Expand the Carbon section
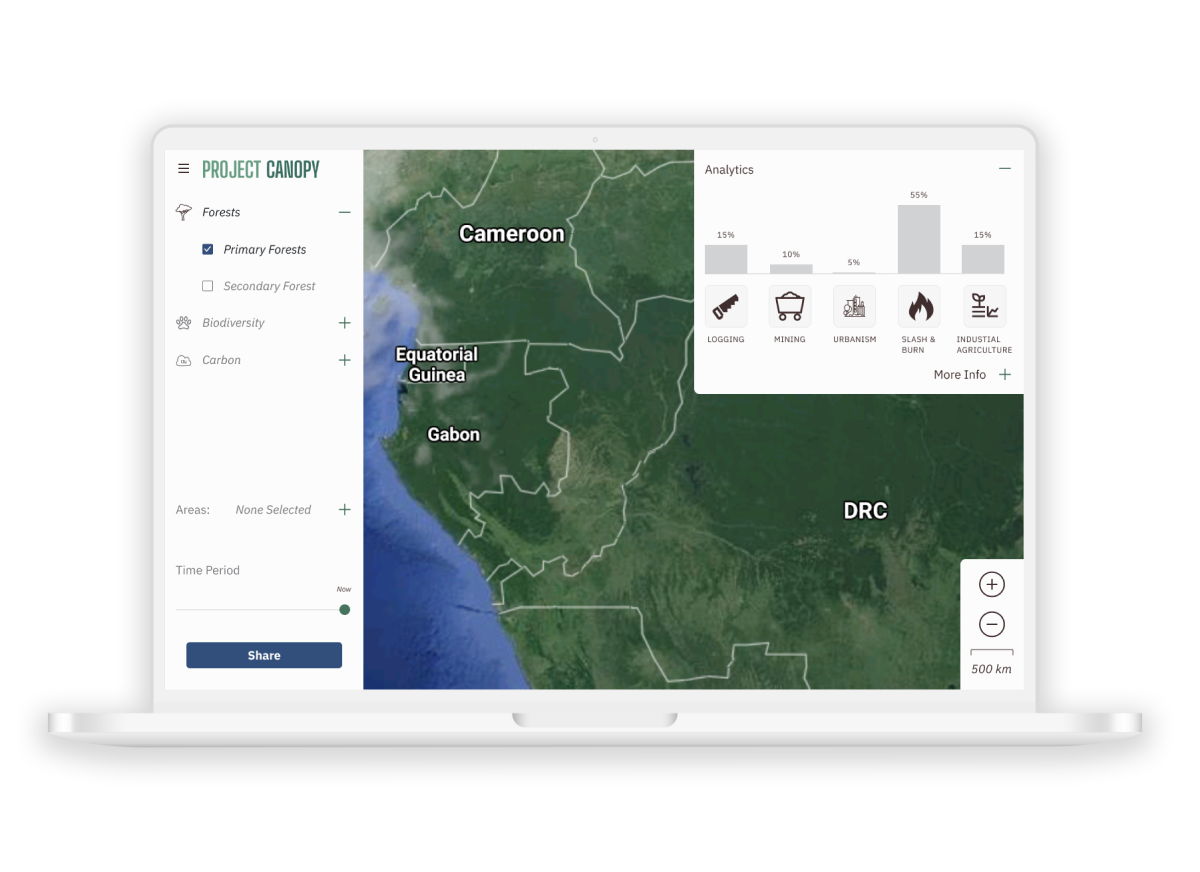 point(345,360)
